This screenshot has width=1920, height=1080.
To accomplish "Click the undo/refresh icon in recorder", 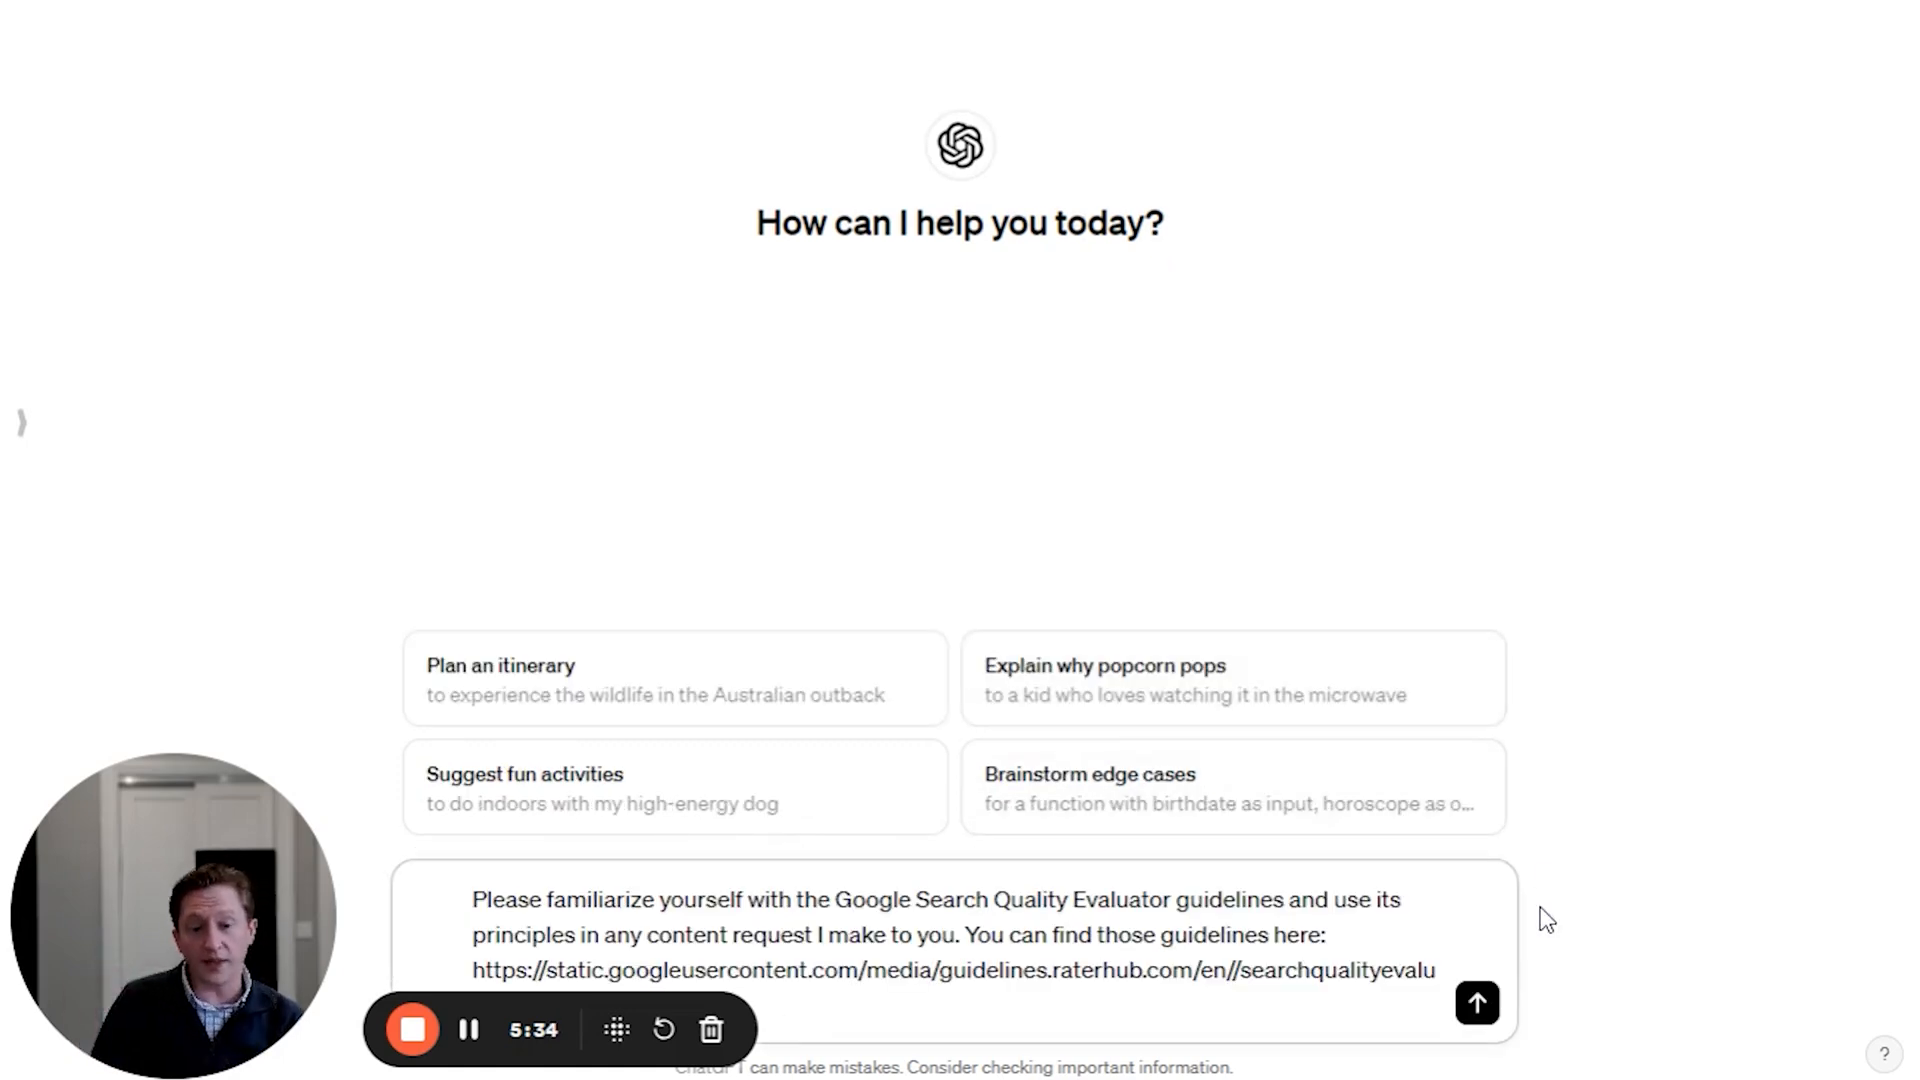I will (x=665, y=1030).
